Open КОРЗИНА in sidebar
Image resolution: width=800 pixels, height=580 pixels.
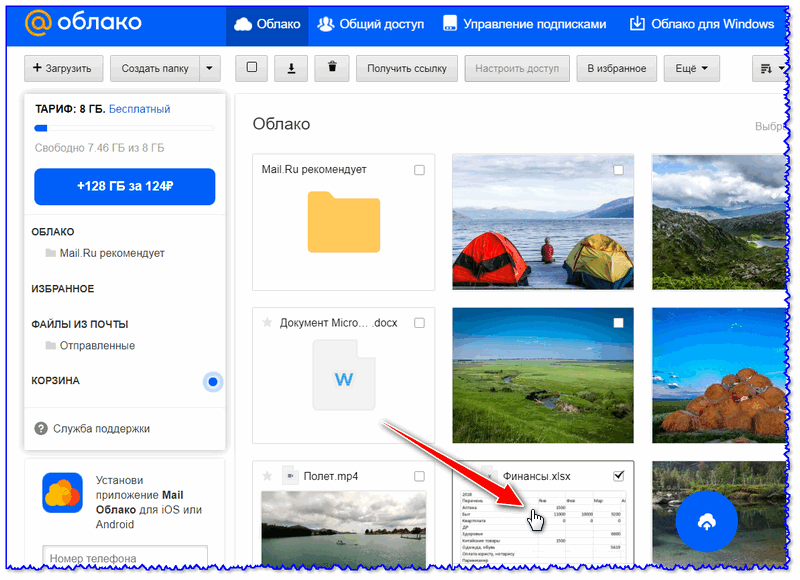pyautogui.click(x=56, y=381)
